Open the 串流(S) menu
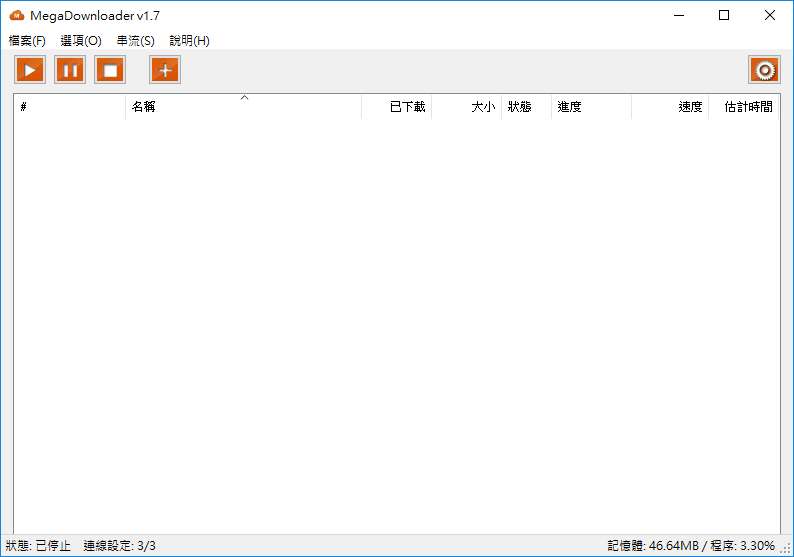The width and height of the screenshot is (794, 557). click(x=135, y=41)
